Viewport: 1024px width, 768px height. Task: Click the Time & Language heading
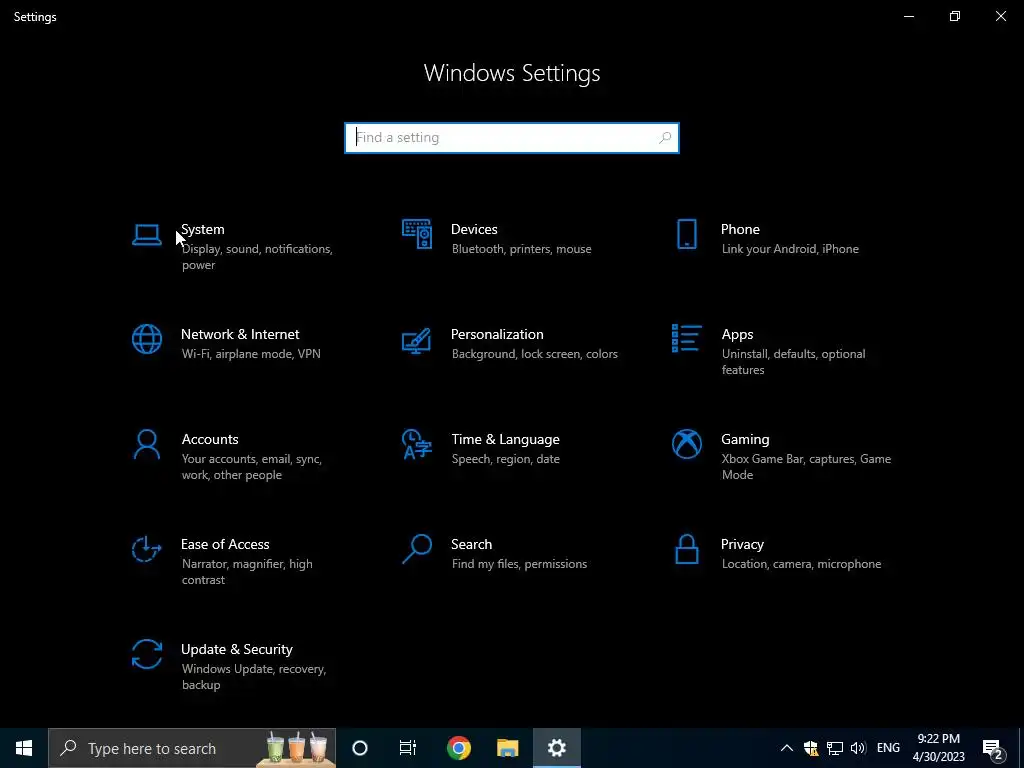(x=505, y=440)
